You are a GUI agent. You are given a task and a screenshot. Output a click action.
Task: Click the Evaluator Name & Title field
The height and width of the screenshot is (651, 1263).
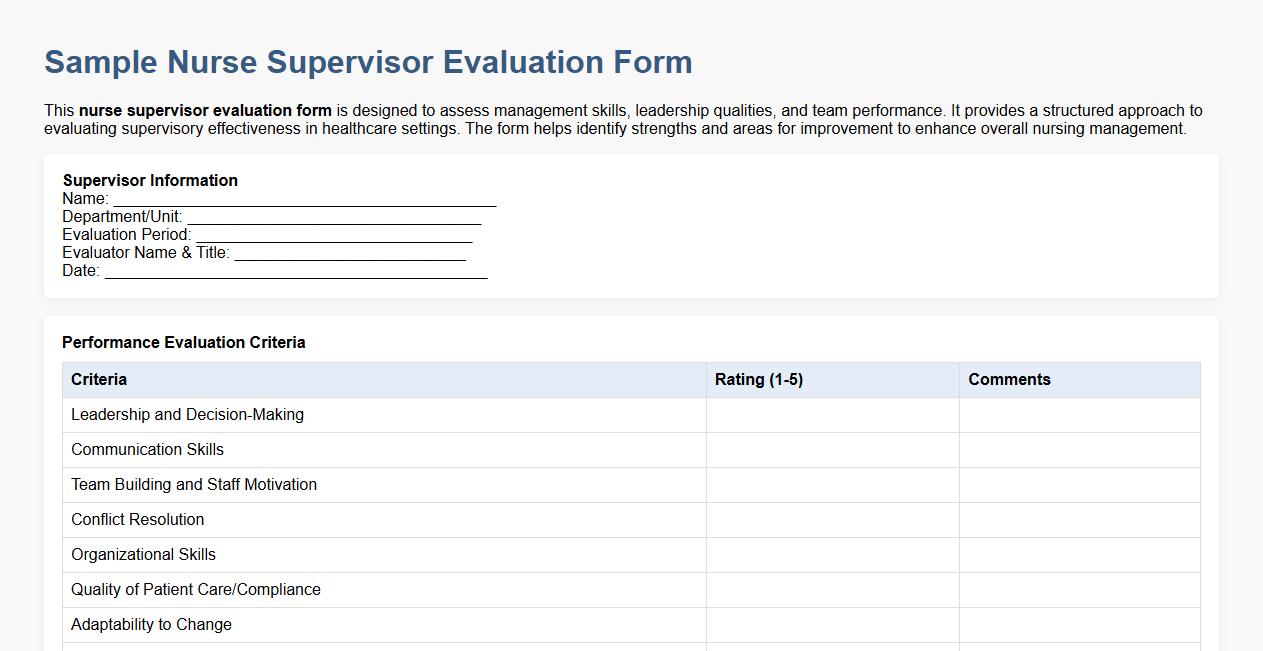350,252
